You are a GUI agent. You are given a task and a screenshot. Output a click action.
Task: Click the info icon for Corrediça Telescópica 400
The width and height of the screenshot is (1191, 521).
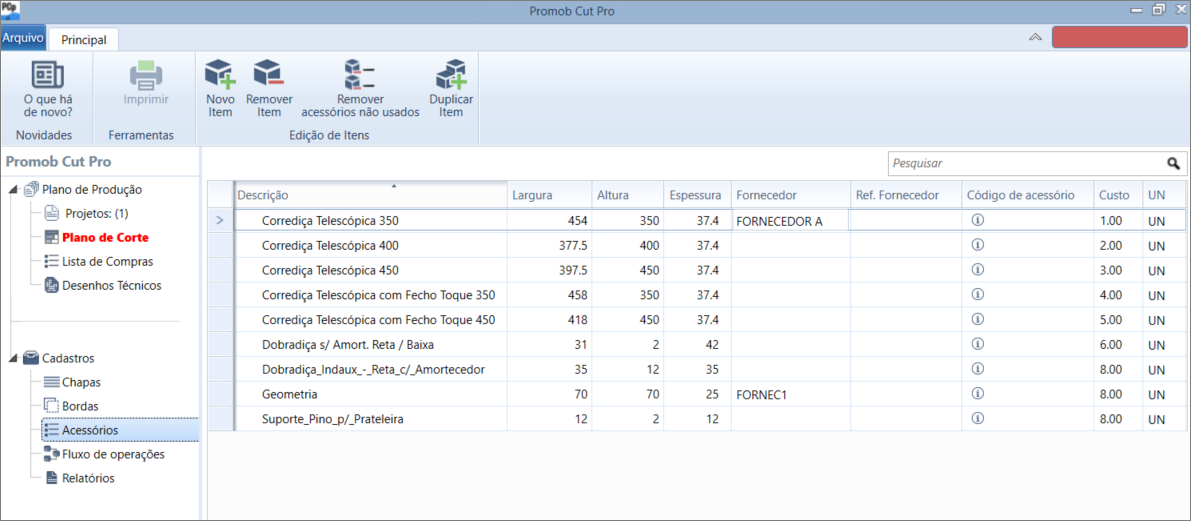tap(978, 245)
